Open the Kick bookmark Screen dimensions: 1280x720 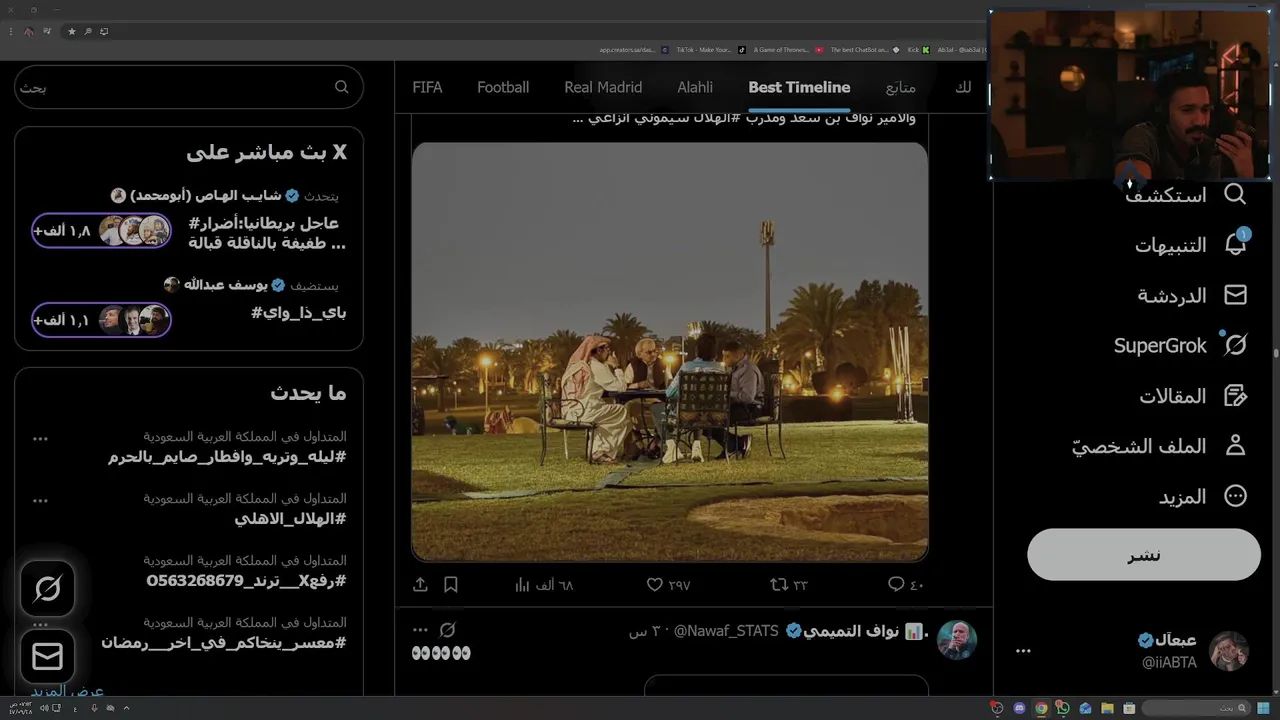(918, 49)
